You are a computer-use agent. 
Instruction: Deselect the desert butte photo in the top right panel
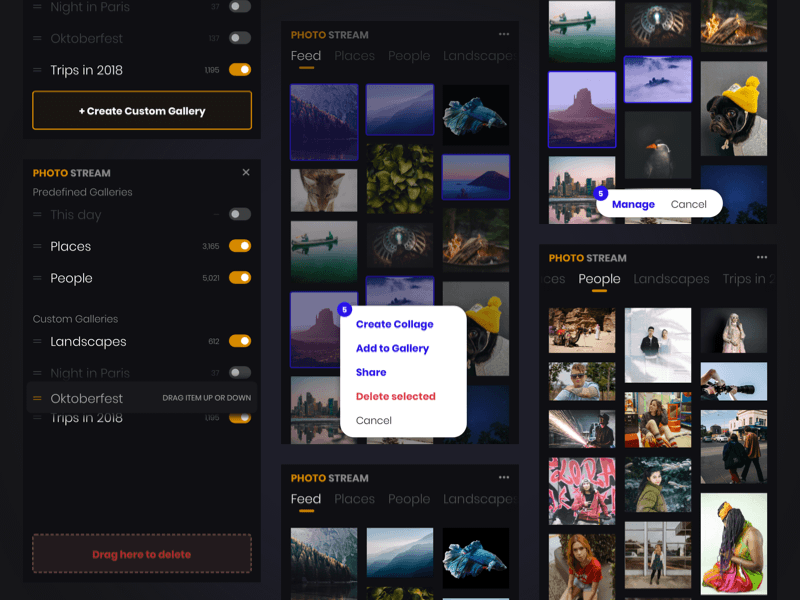(x=582, y=109)
